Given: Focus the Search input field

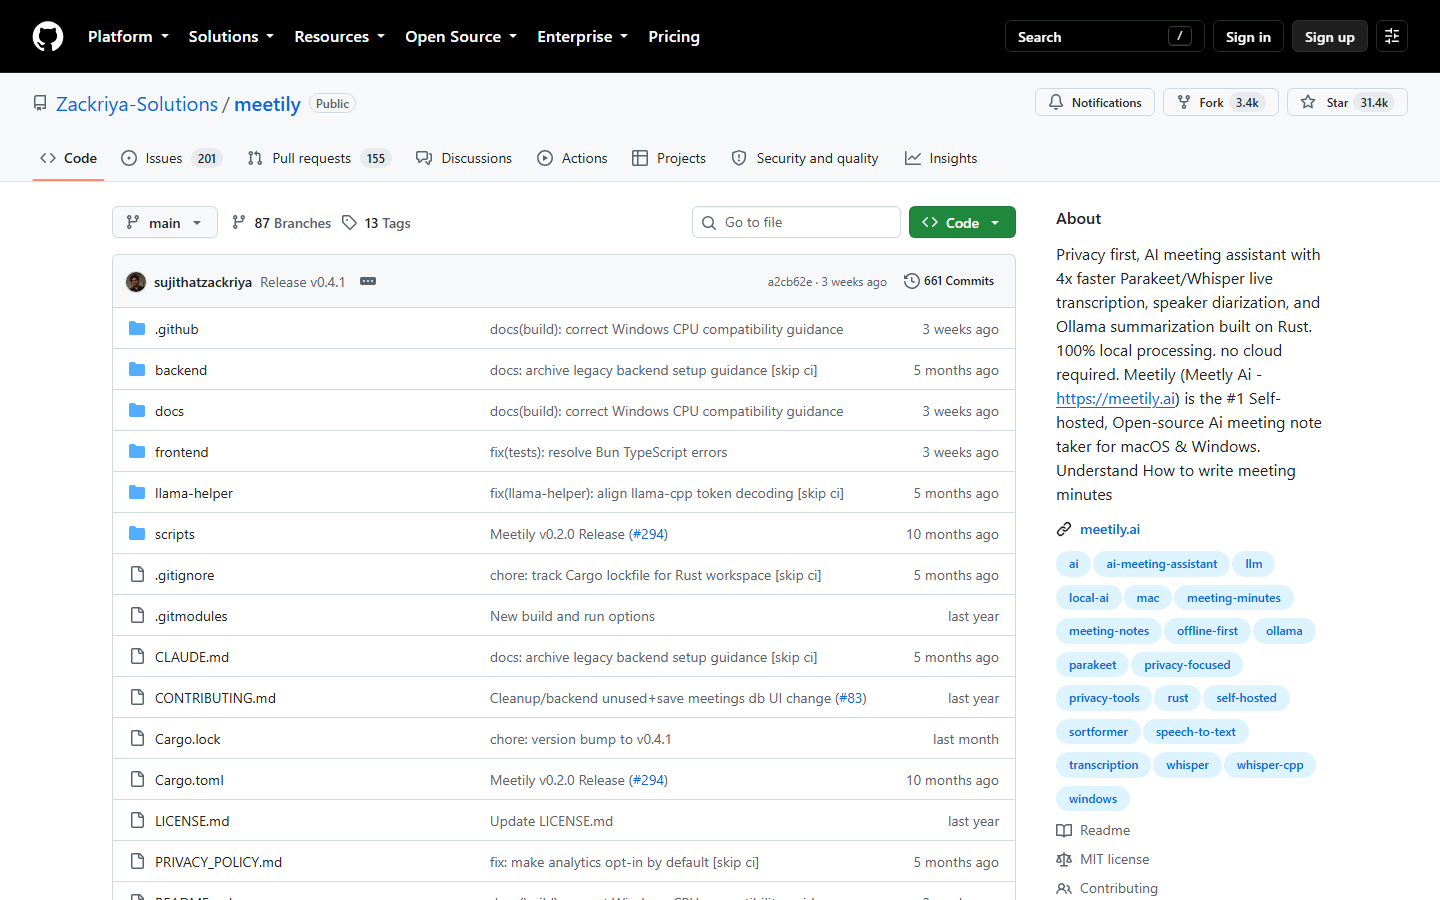Looking at the screenshot, I should [1104, 37].
